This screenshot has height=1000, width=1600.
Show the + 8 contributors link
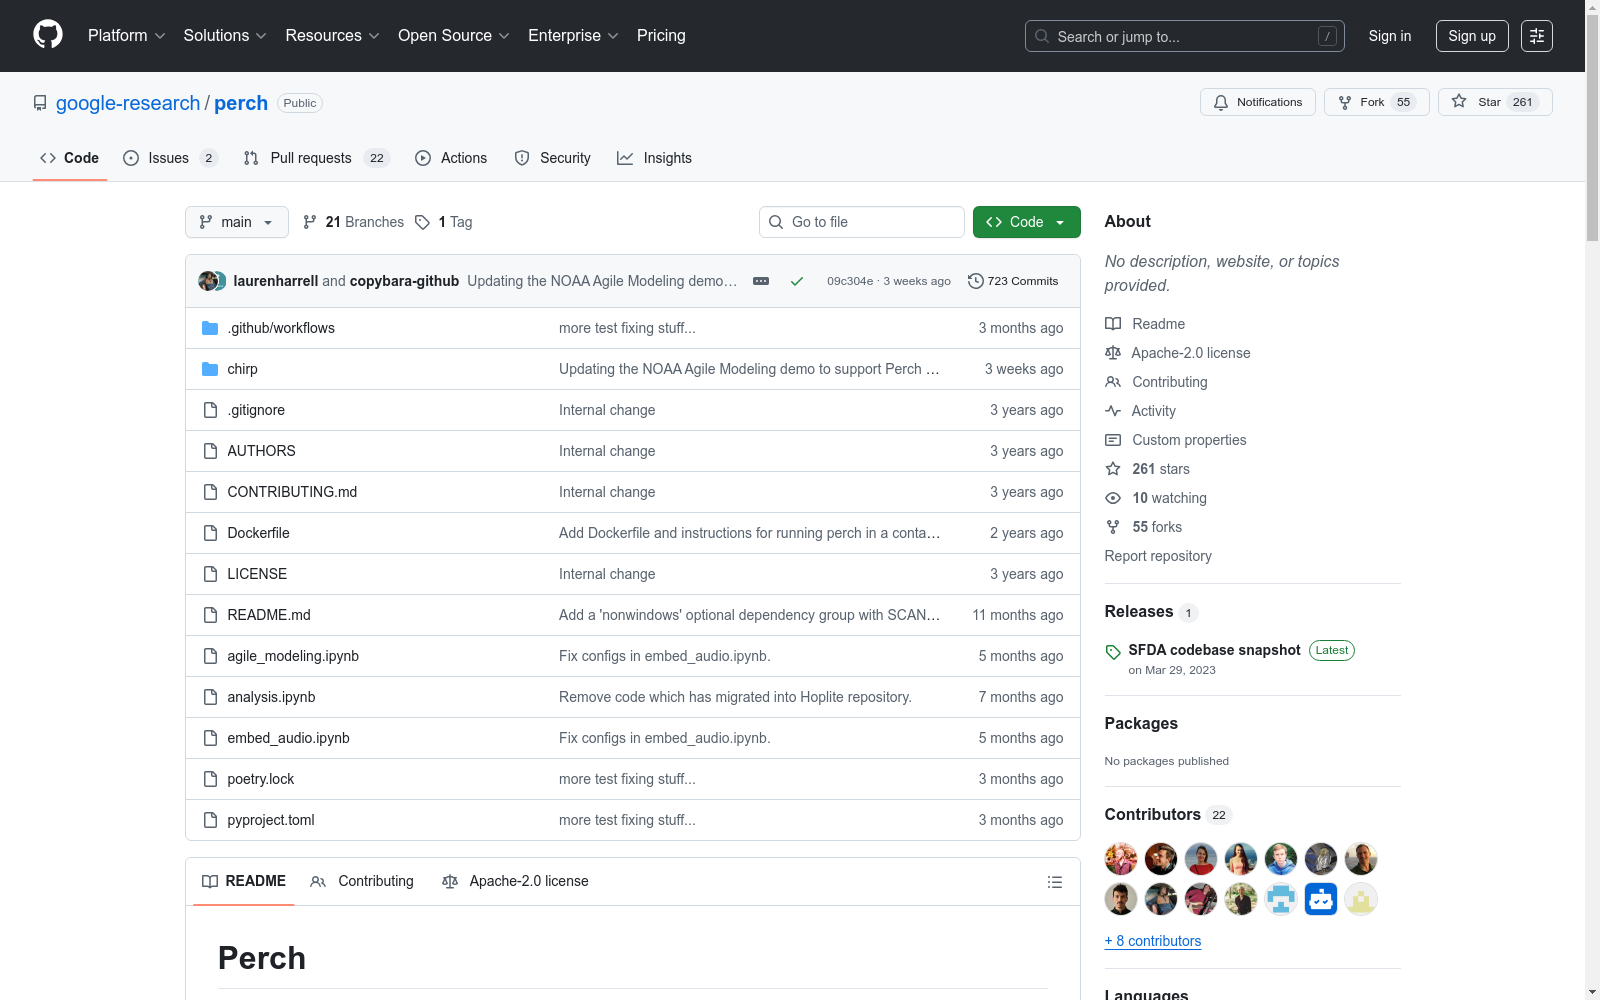pyautogui.click(x=1153, y=941)
